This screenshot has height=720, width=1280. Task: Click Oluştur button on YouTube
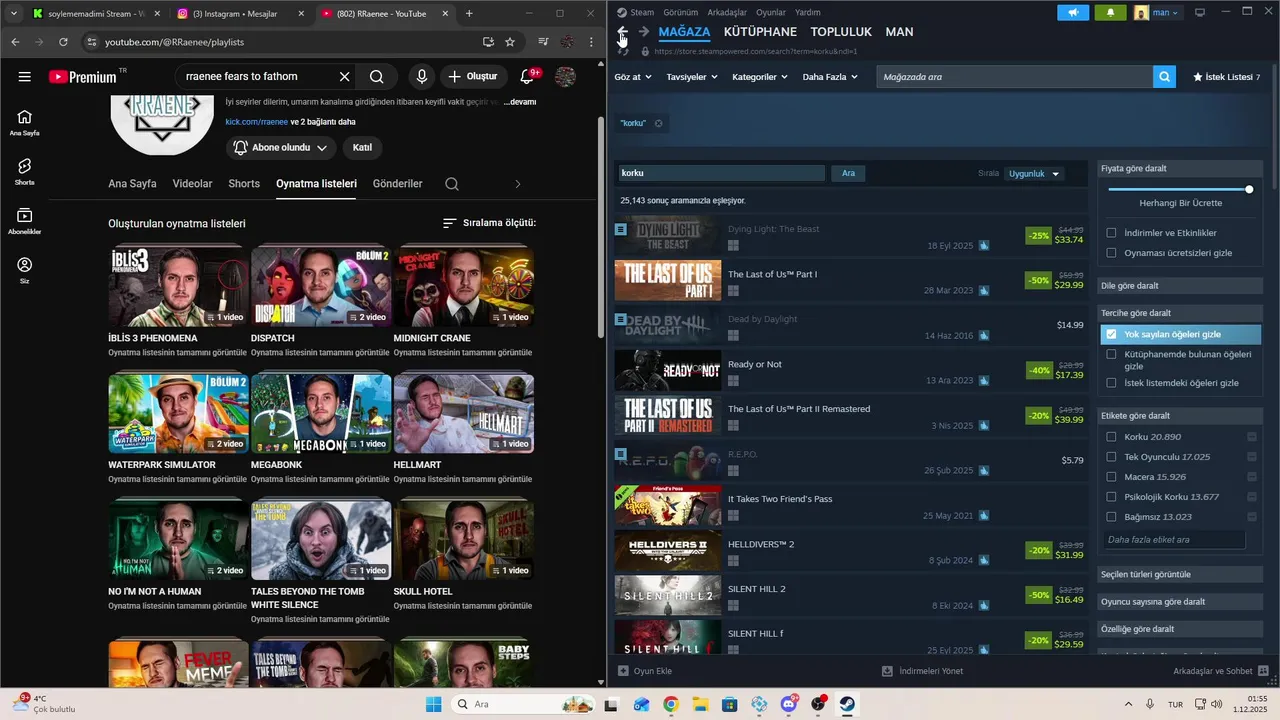tap(473, 77)
